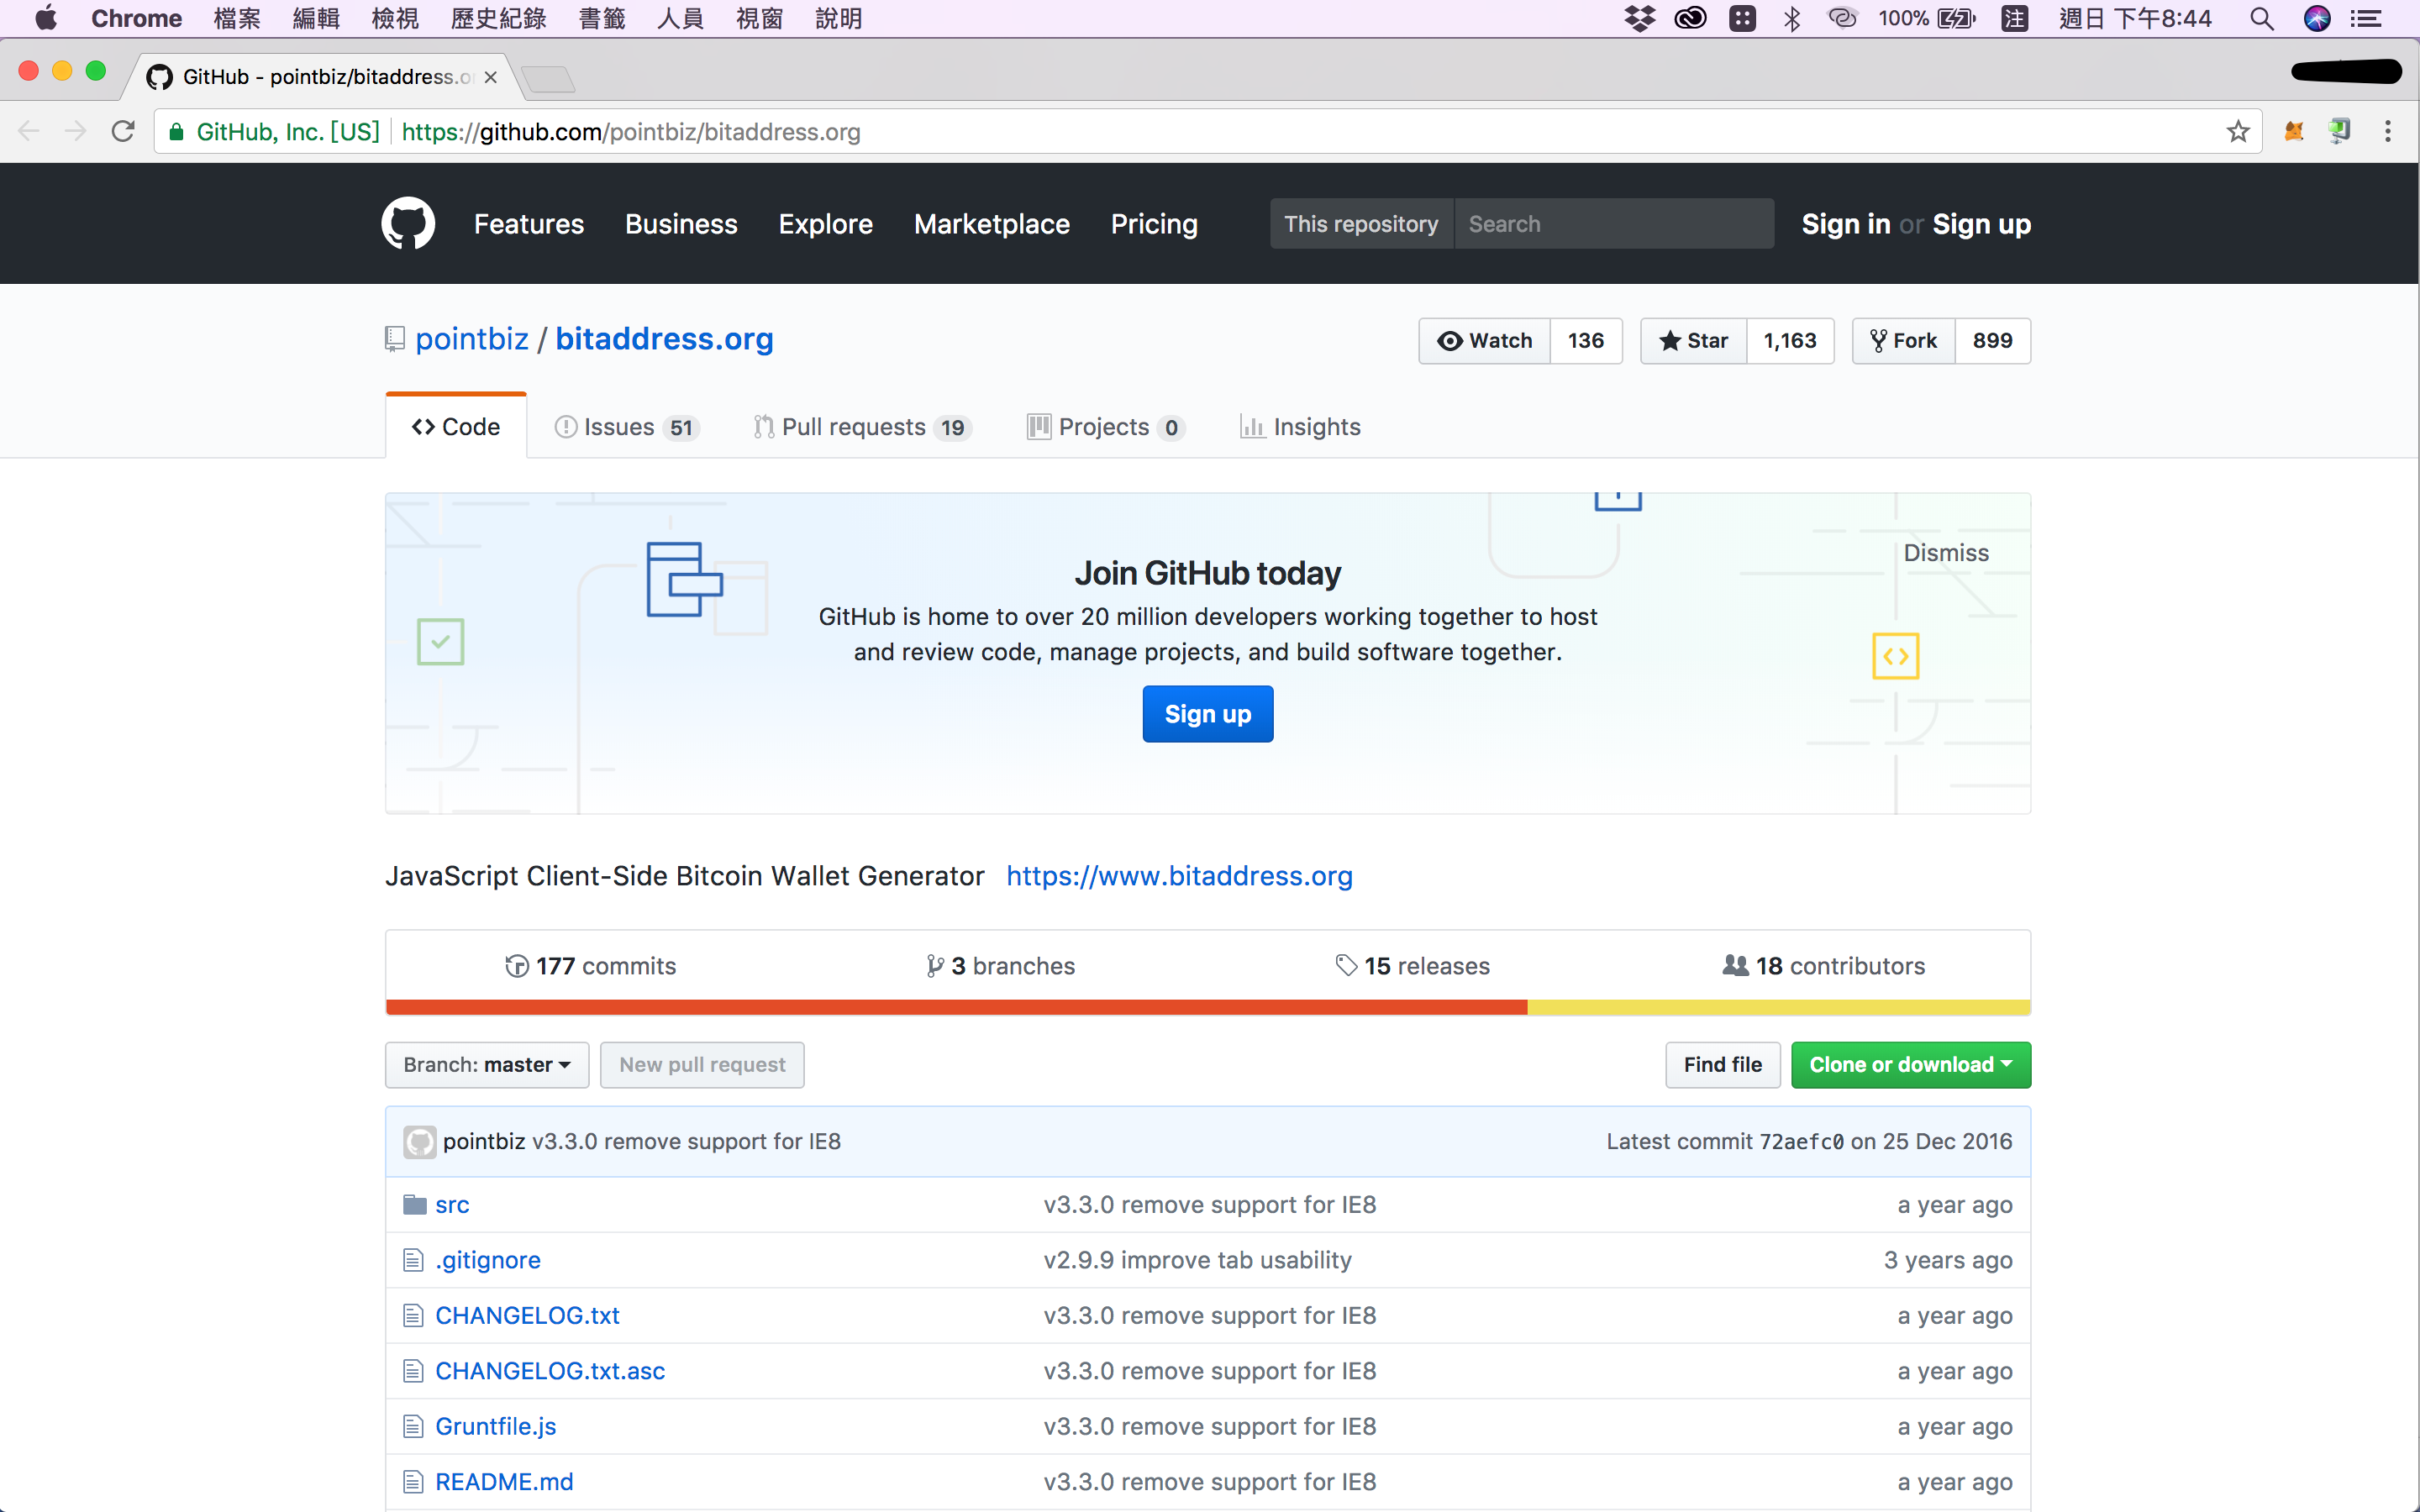This screenshot has width=2420, height=1512.
Task: Click file icon next to .gitignore
Action: [413, 1260]
